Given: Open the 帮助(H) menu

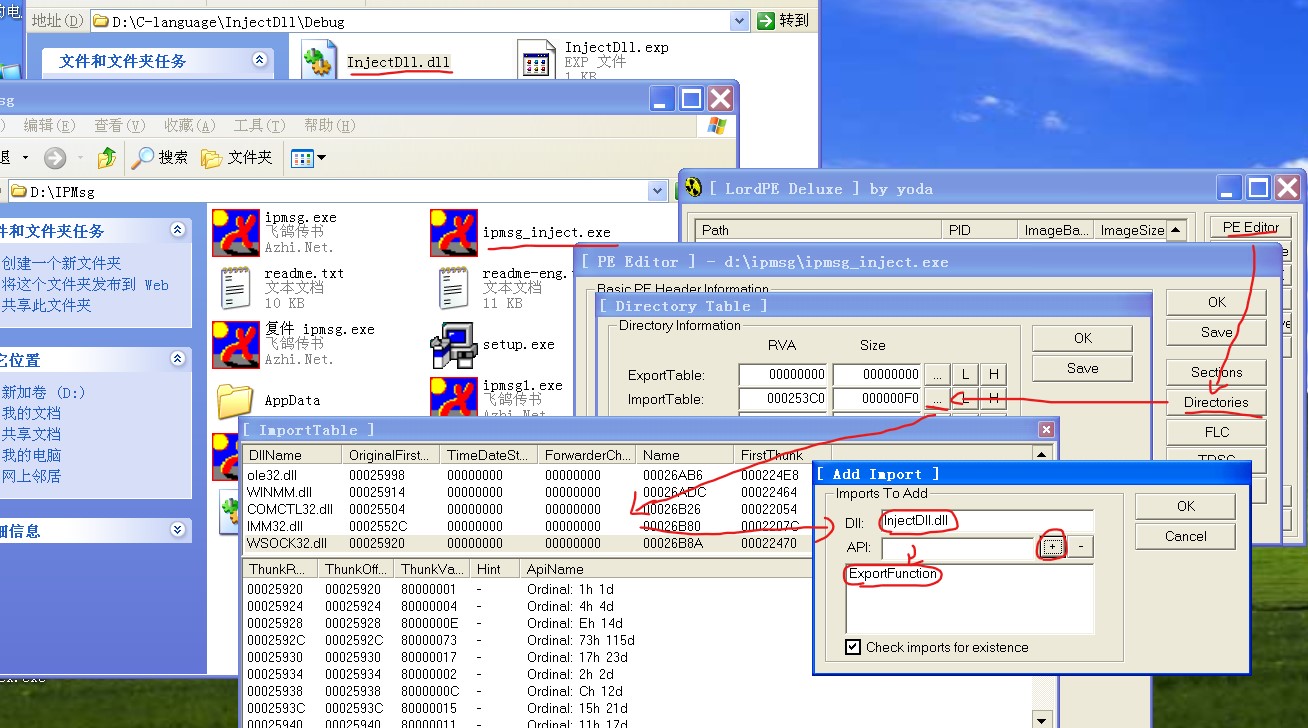Looking at the screenshot, I should click(329, 125).
